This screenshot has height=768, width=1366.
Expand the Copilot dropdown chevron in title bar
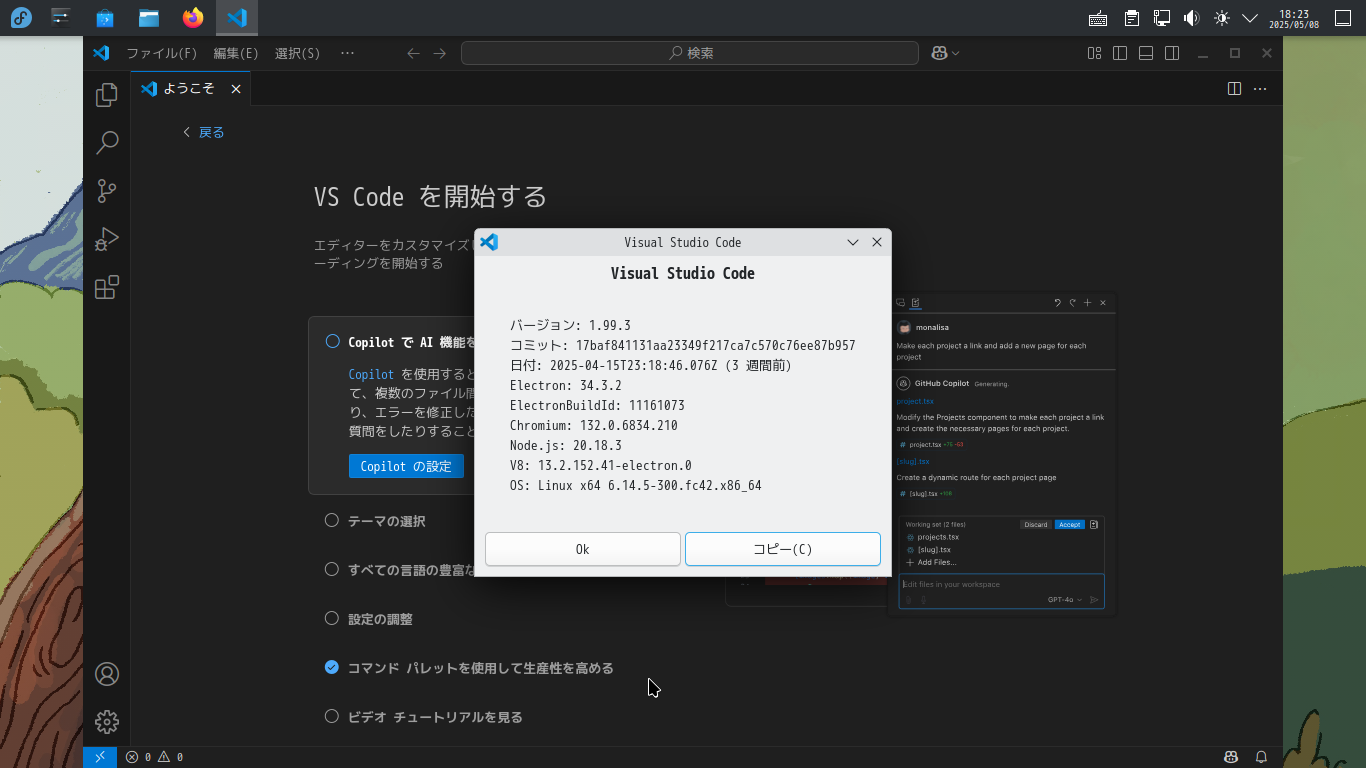coord(956,53)
